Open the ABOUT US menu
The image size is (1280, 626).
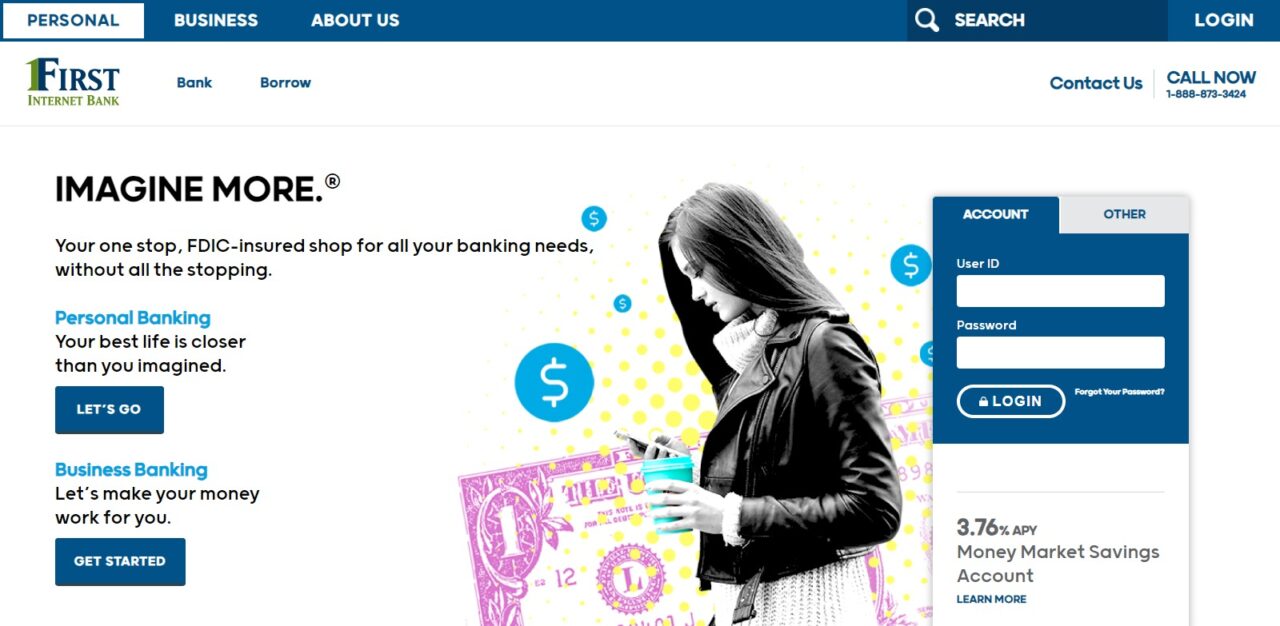click(355, 20)
